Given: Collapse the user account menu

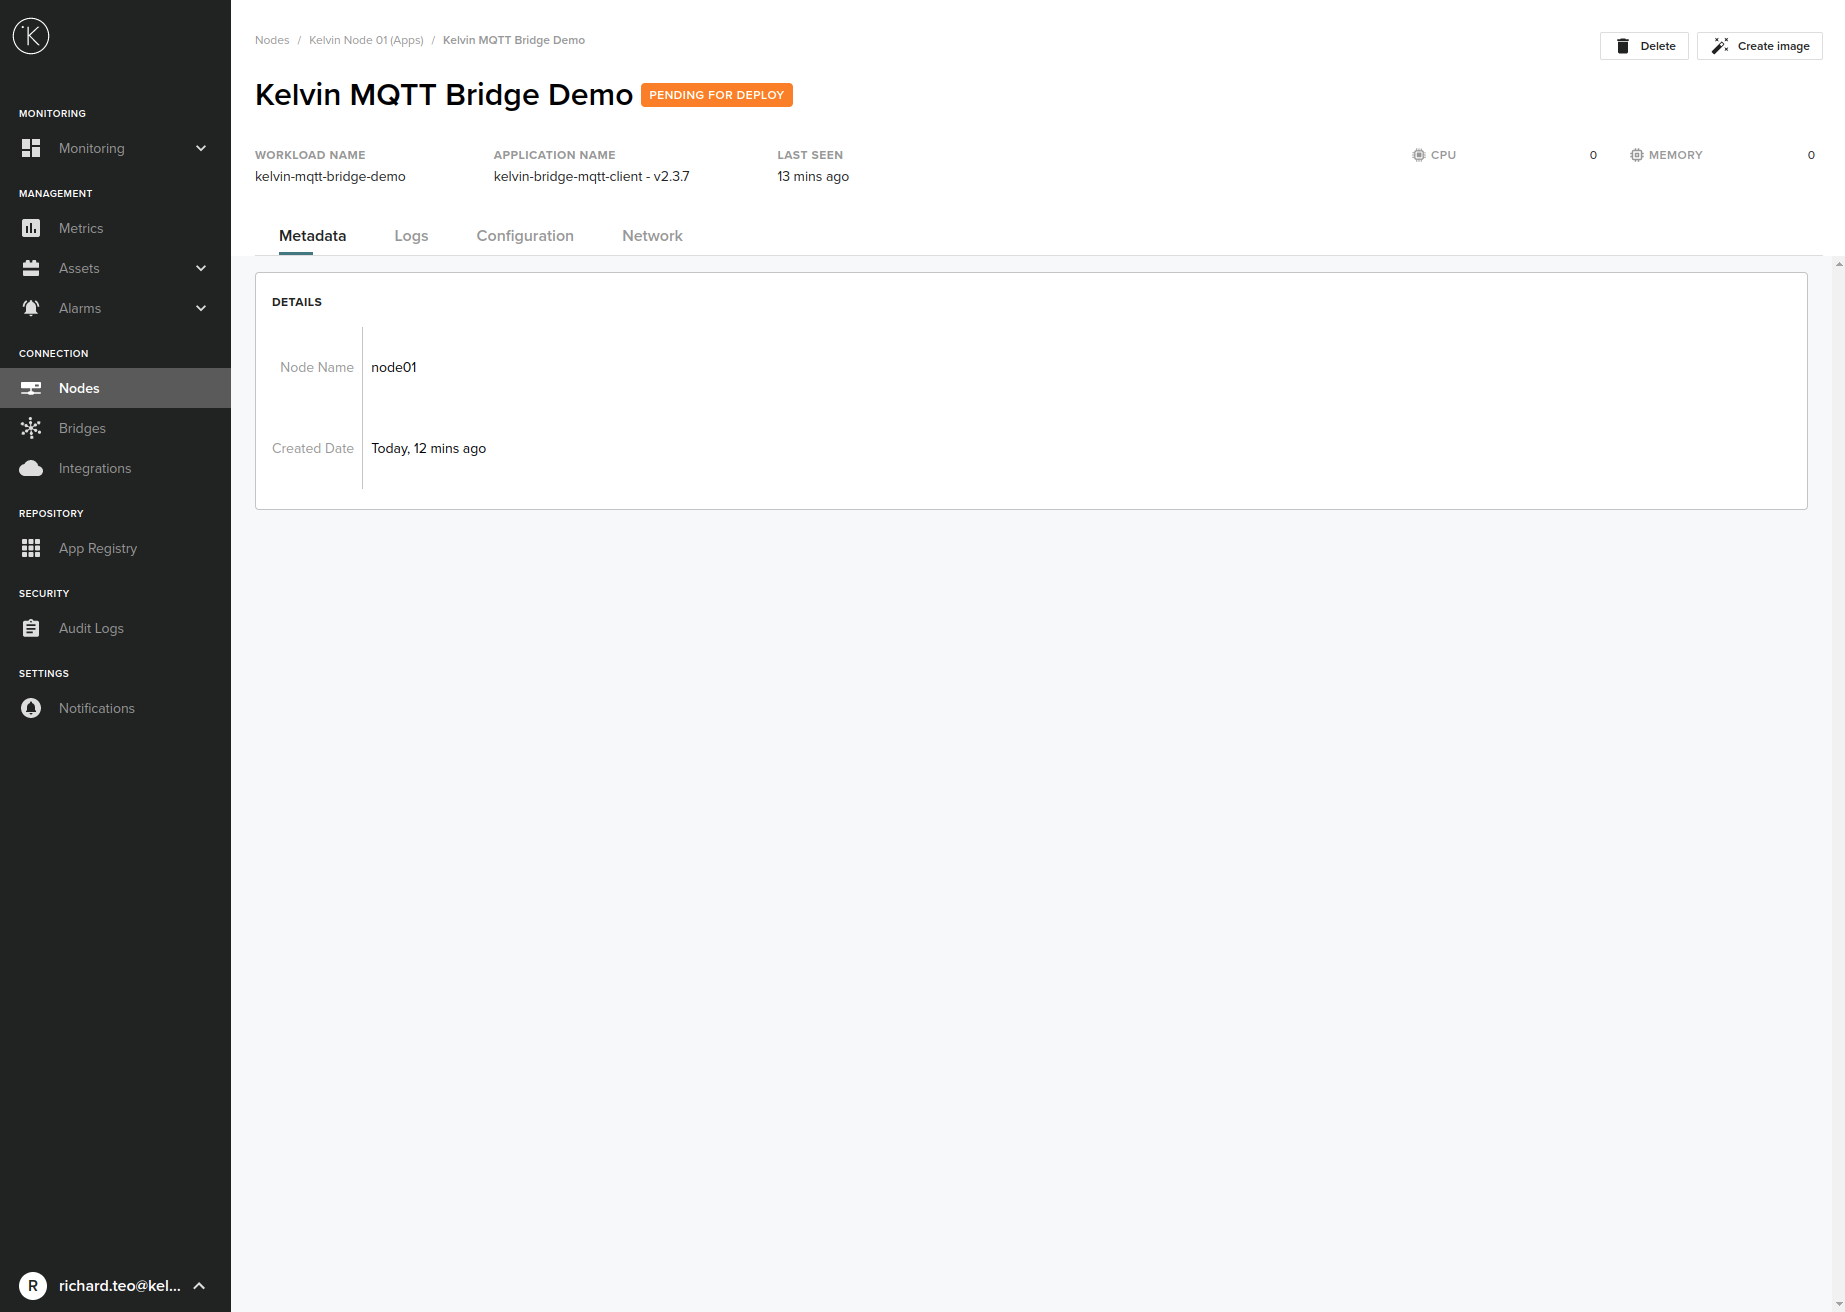Looking at the screenshot, I should click(201, 1286).
